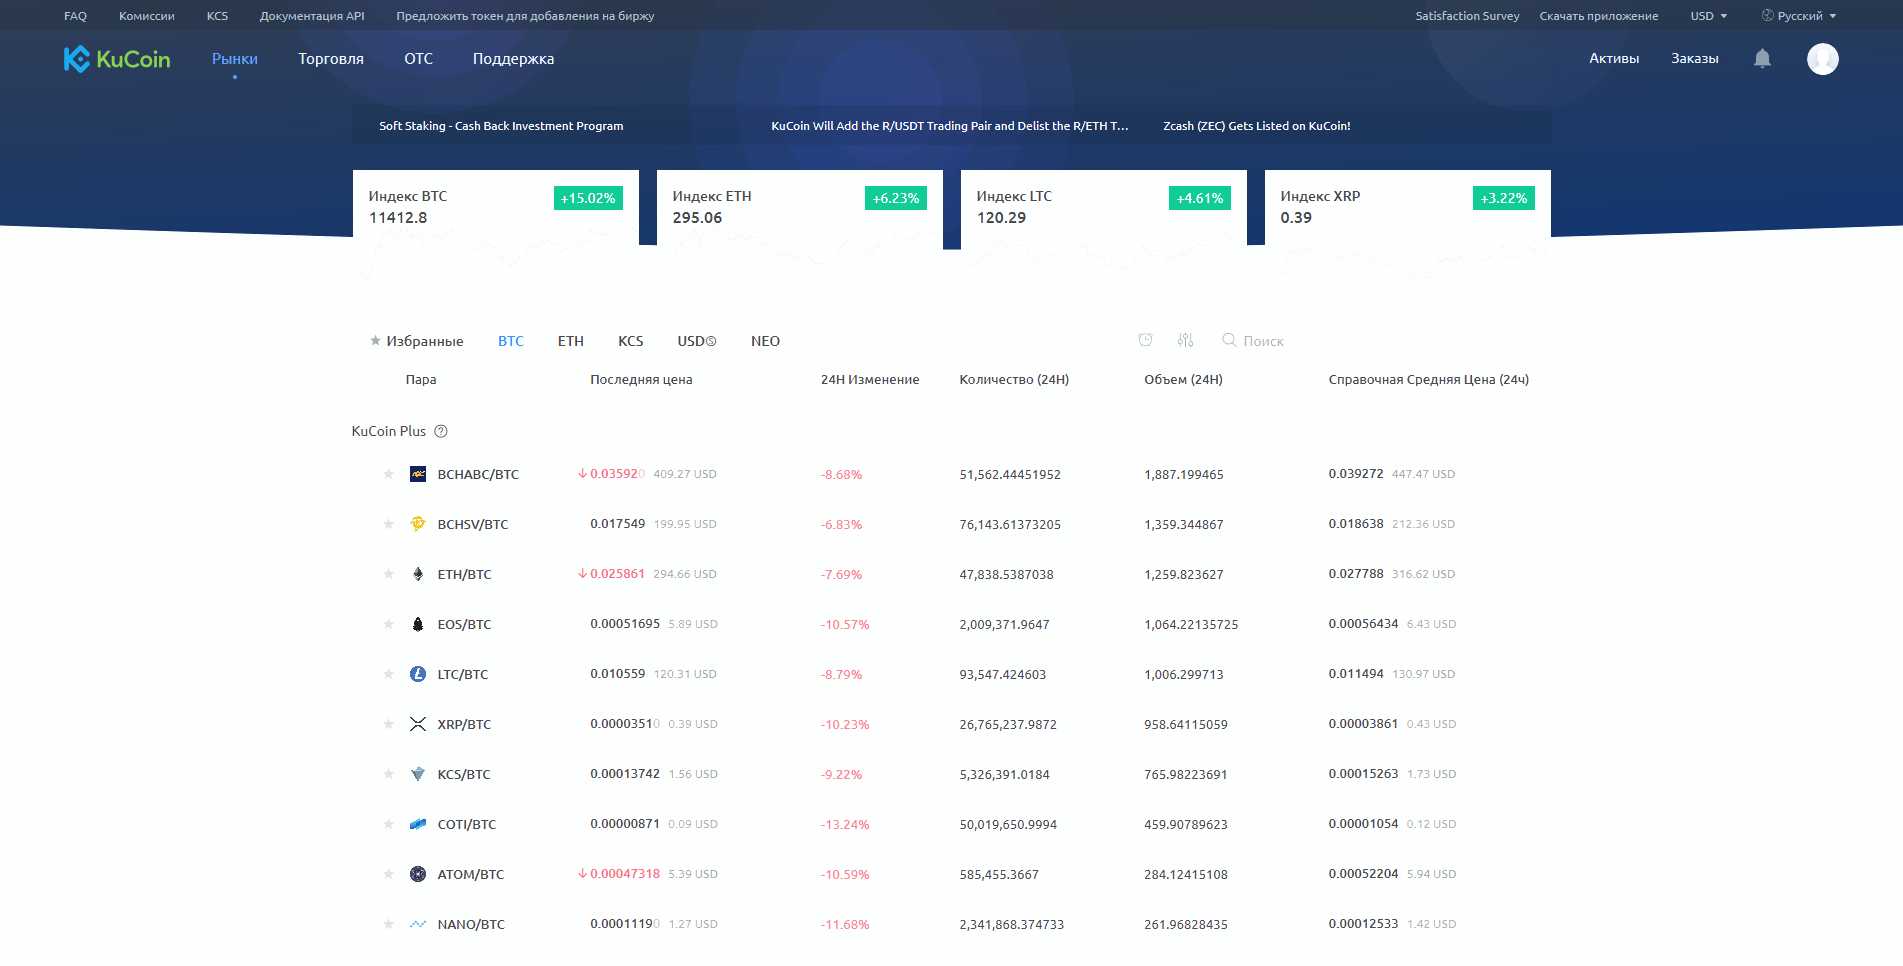Open the token listing proposal link

tap(525, 16)
